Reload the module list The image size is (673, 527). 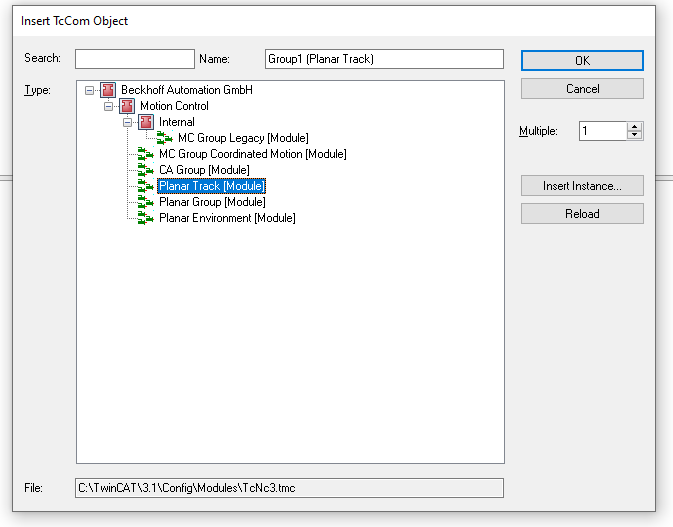[x=582, y=214]
